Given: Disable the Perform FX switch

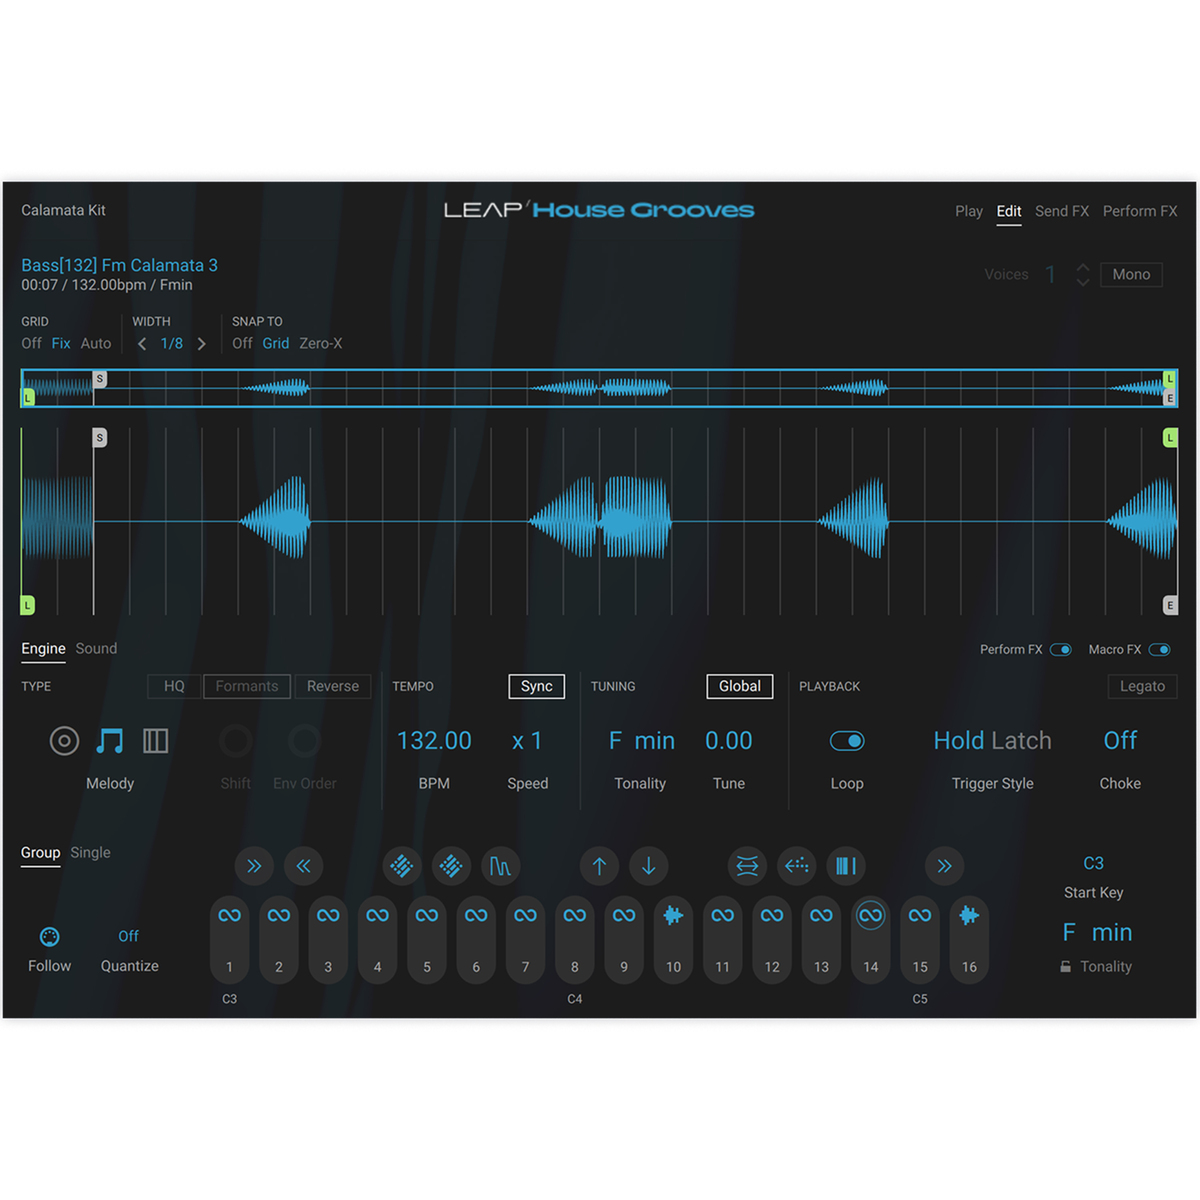Looking at the screenshot, I should [x=1061, y=650].
